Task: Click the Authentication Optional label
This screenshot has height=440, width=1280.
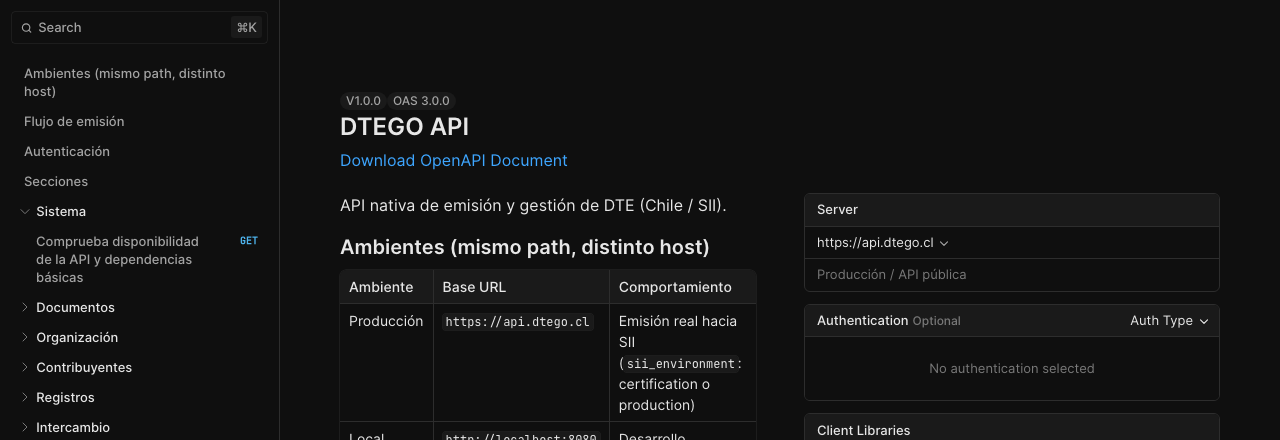Action: tap(888, 321)
